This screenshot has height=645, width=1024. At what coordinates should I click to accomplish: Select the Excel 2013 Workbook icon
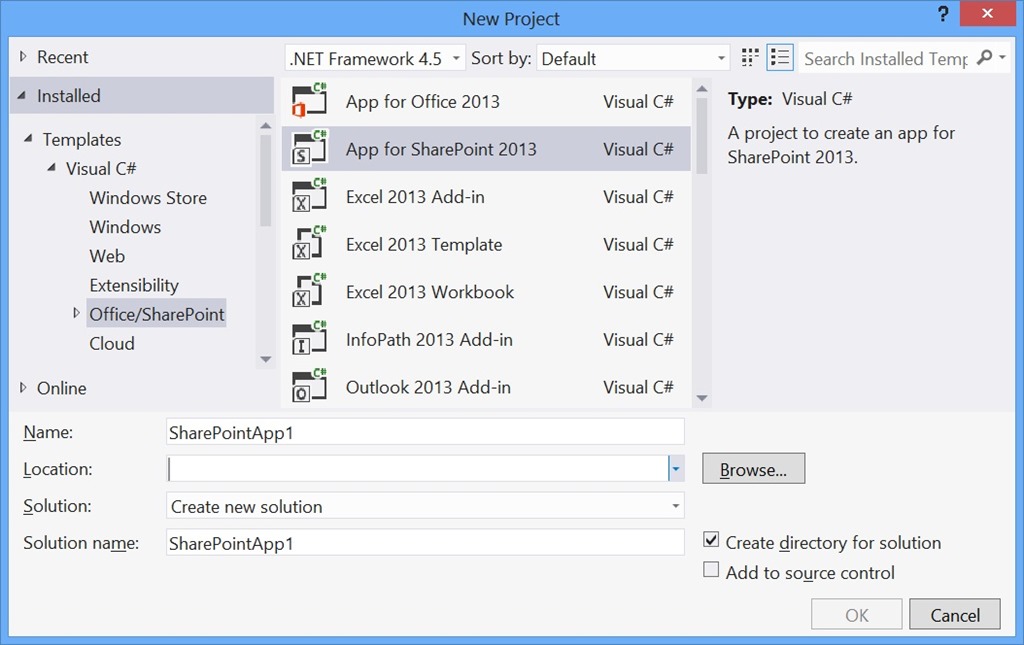[x=307, y=291]
